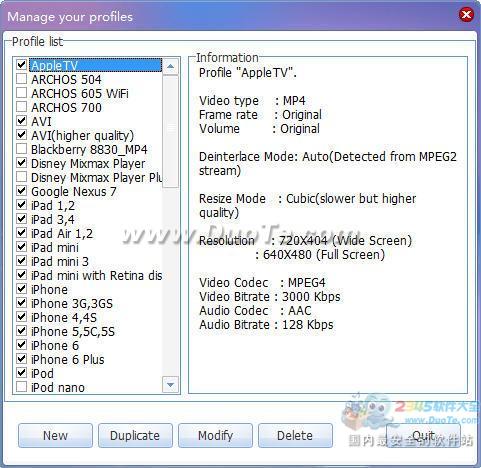The image size is (481, 468).
Task: Disable the Disney Mixmax Player checkbox
Action: tap(21, 163)
